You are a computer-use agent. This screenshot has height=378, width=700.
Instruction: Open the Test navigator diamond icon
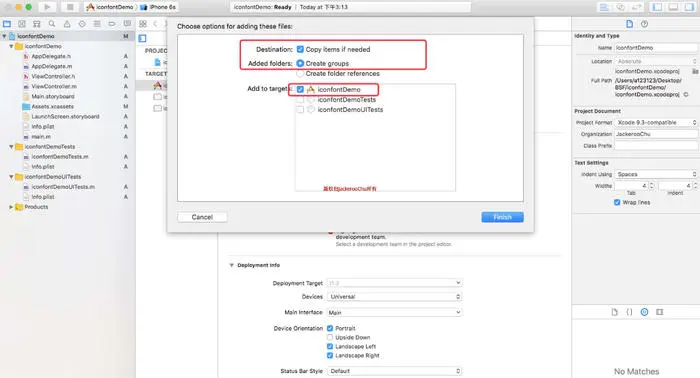[x=82, y=24]
